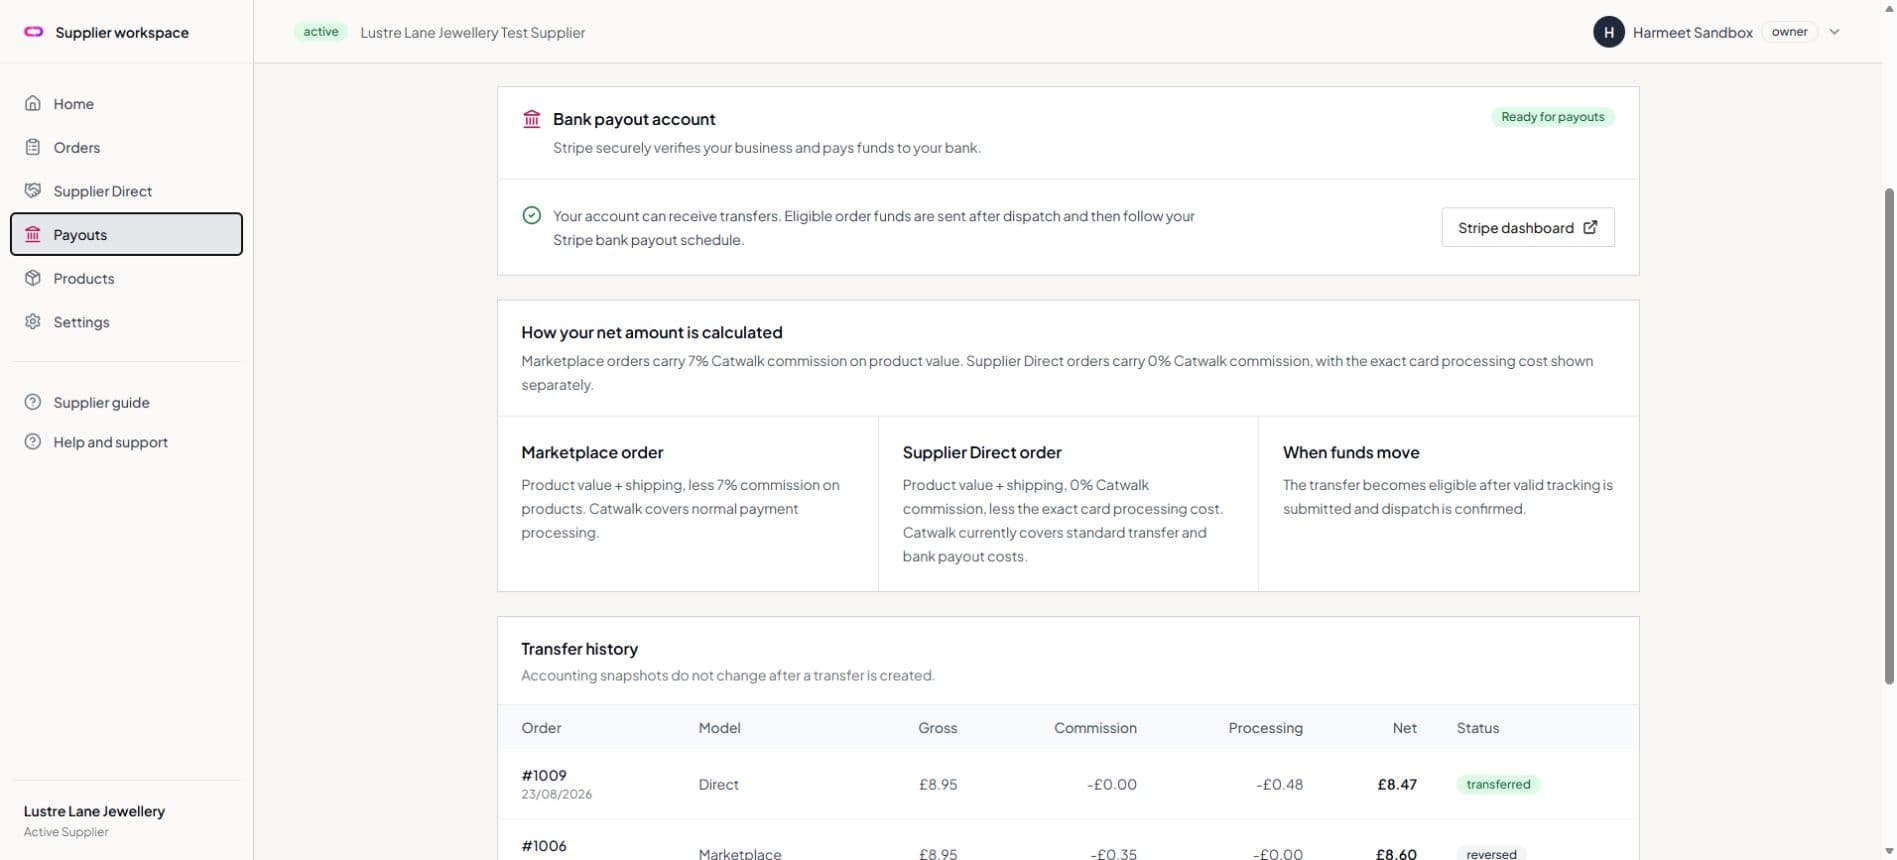This screenshot has height=860, width=1897.
Task: Open the Products page
Action: pyautogui.click(x=126, y=278)
